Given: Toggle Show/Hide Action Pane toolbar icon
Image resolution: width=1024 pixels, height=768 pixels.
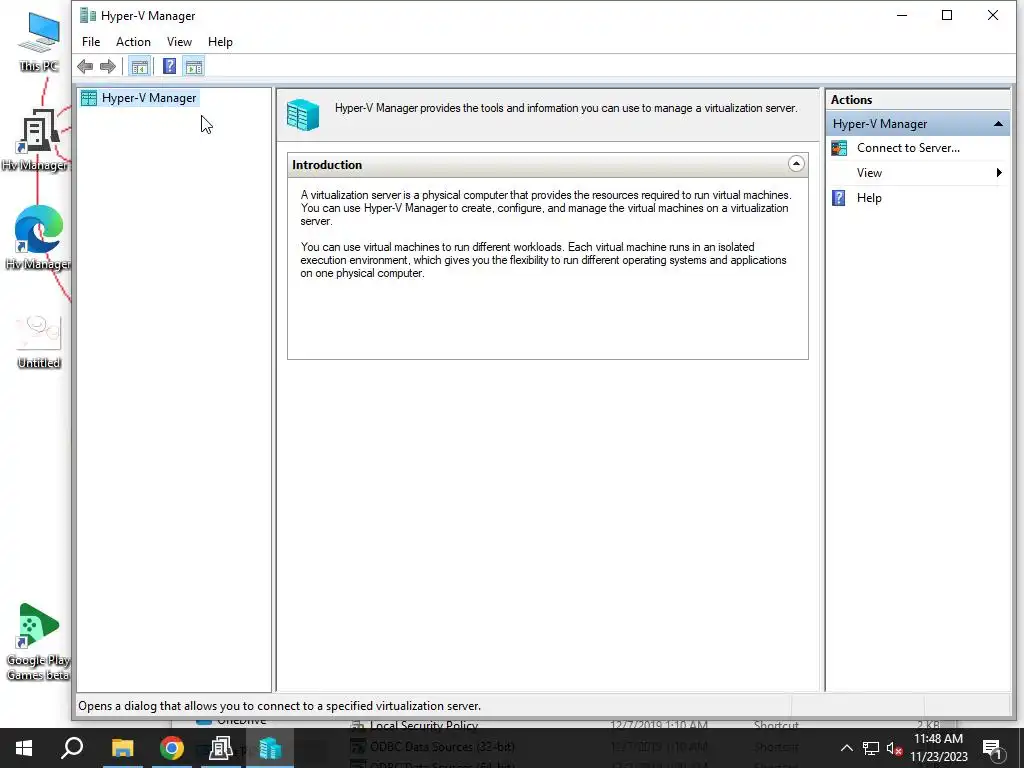Looking at the screenshot, I should coord(194,66).
